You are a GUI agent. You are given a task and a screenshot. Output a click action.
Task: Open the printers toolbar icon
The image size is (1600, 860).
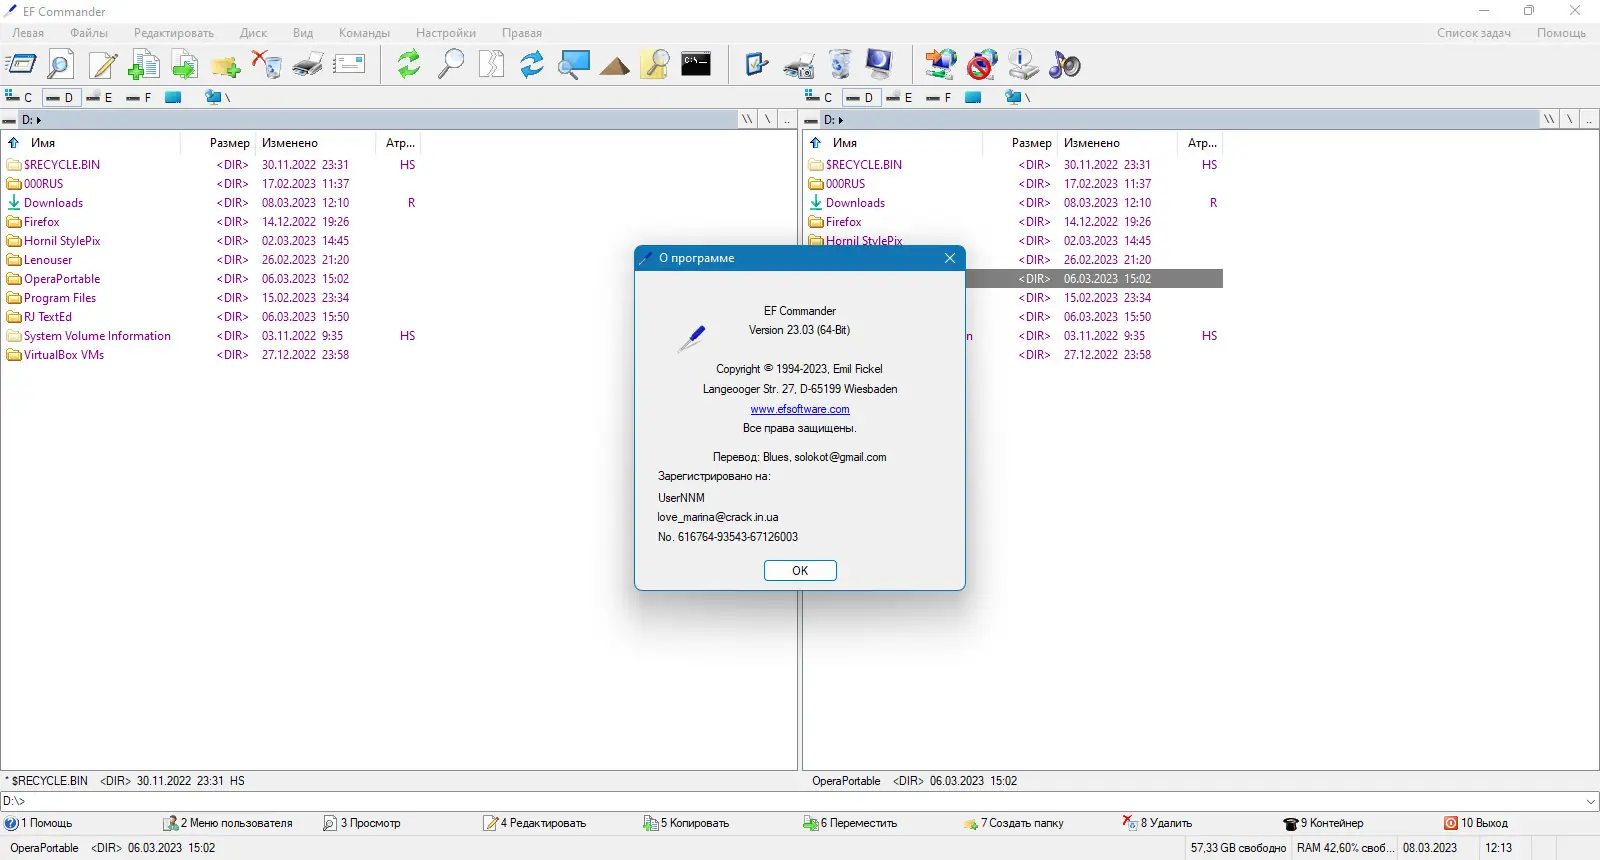[x=799, y=65]
